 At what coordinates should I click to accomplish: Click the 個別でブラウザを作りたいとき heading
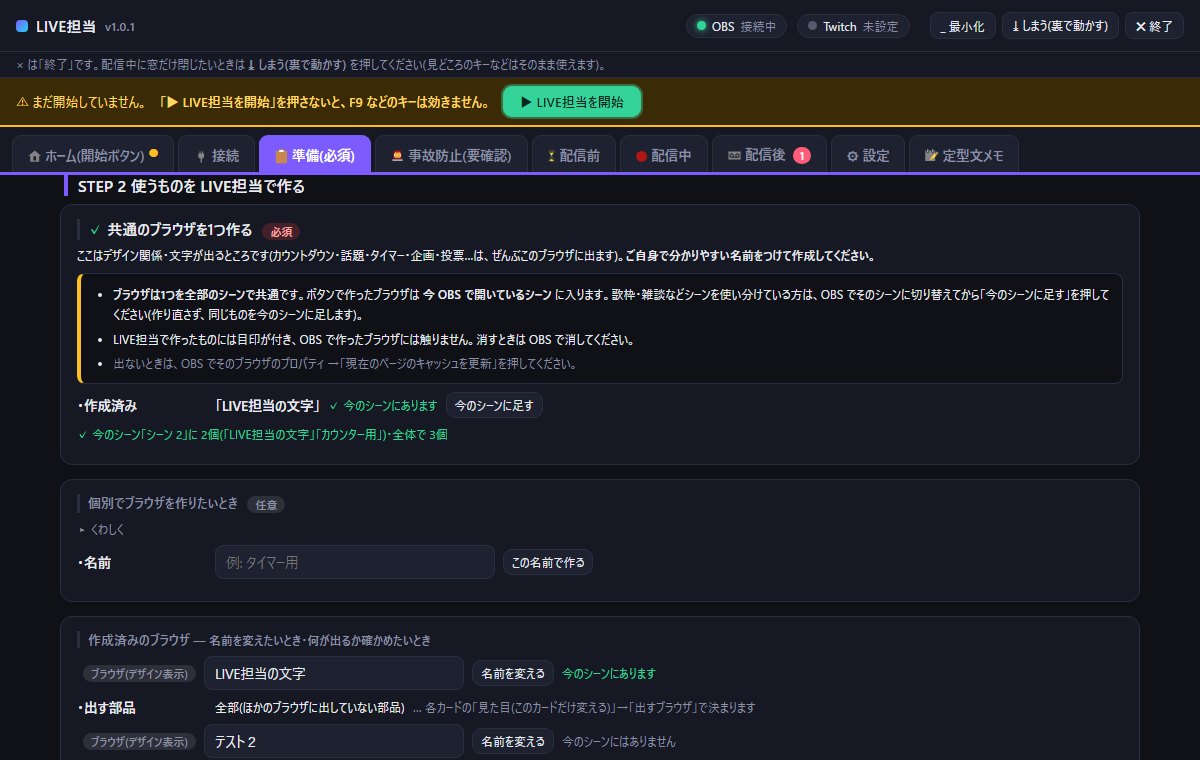click(163, 502)
